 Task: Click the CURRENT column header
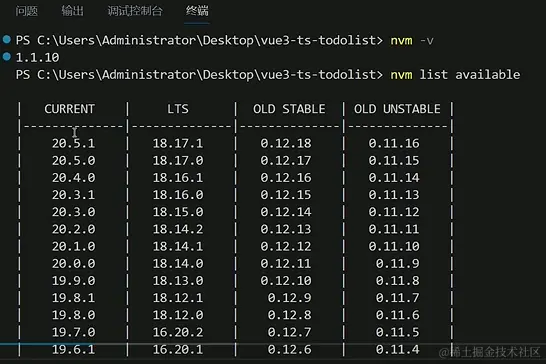pyautogui.click(x=69, y=109)
